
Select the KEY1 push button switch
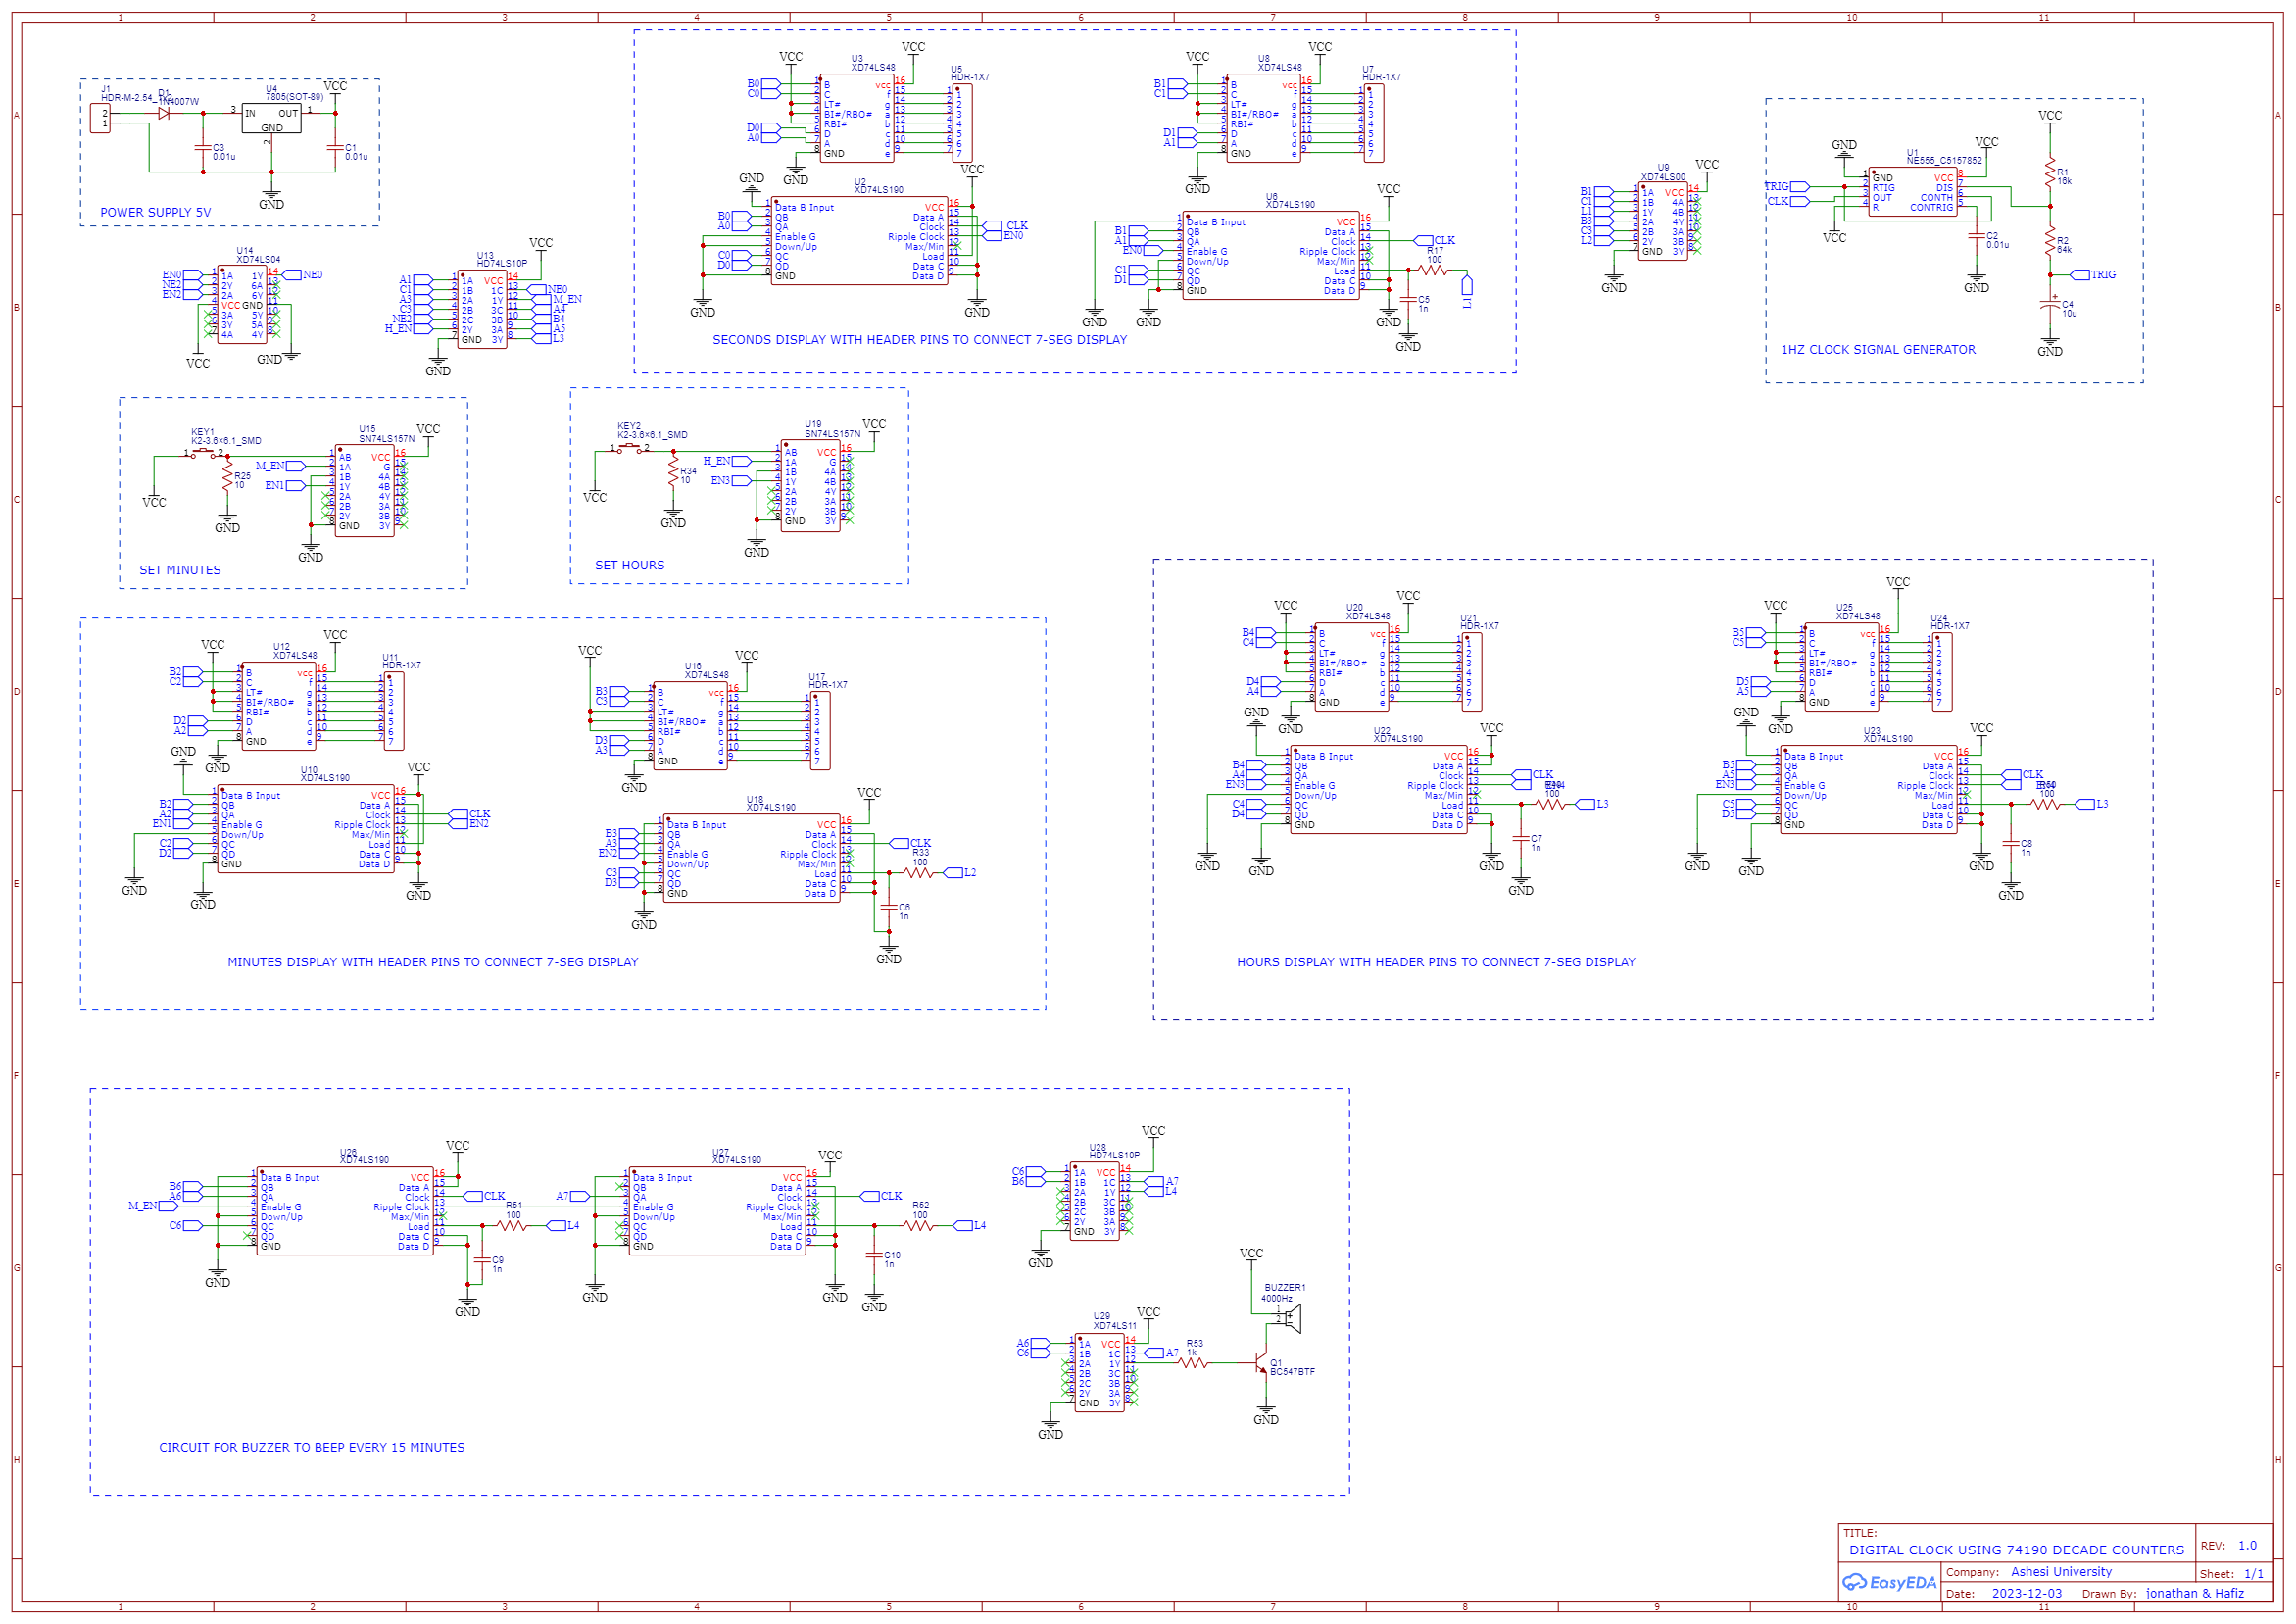[x=204, y=454]
